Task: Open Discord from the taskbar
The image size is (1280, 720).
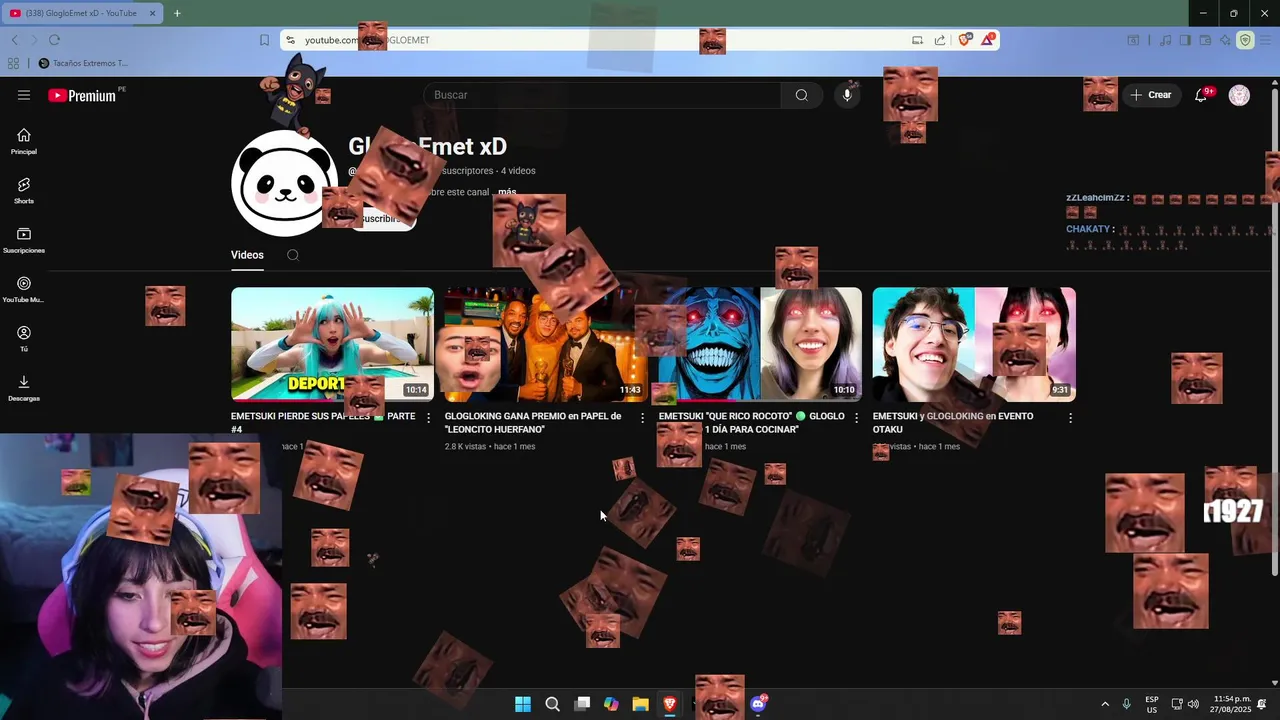Action: coord(758,704)
